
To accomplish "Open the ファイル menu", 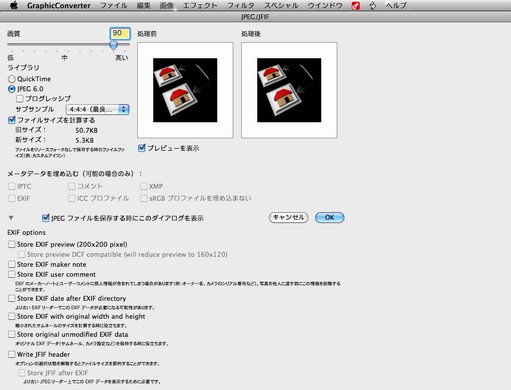I will (x=114, y=6).
